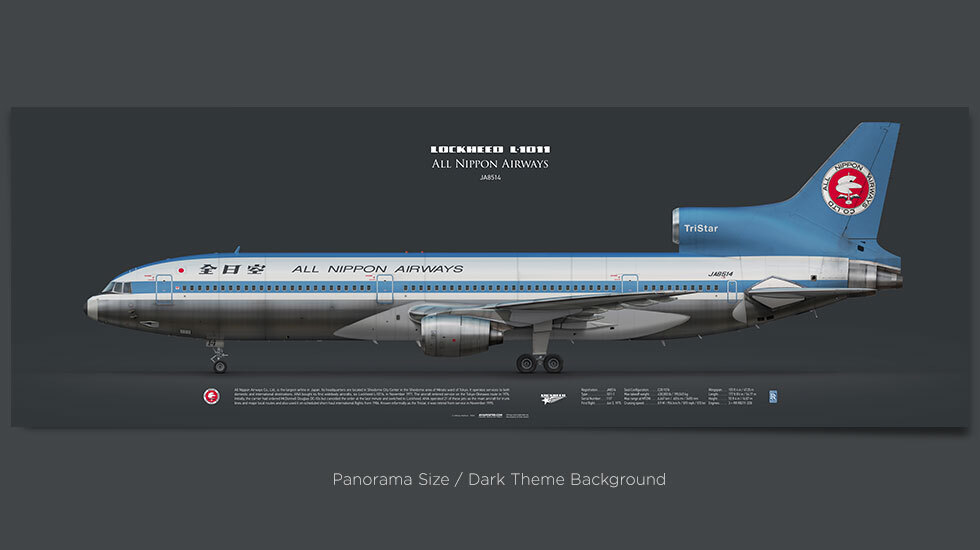Click the main landing gear wheels
The image size is (980, 550).
[x=539, y=362]
